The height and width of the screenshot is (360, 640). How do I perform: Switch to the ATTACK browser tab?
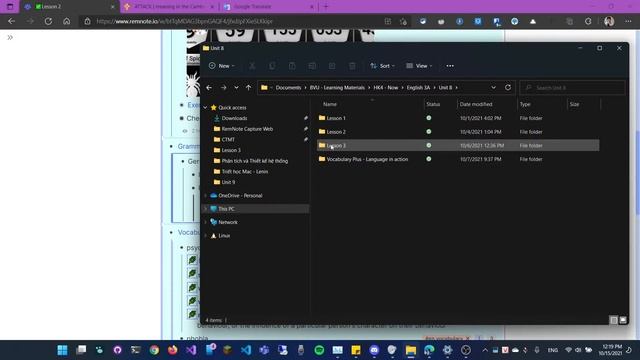click(169, 7)
